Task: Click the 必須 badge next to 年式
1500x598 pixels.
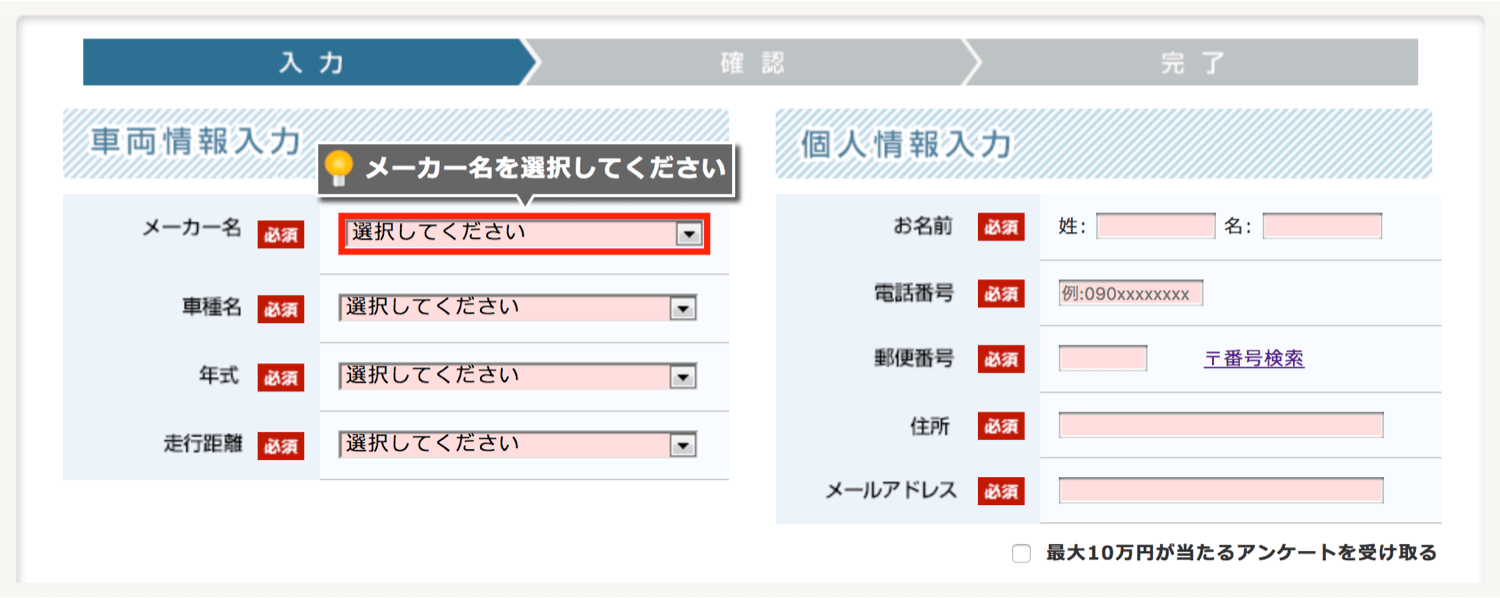Action: (280, 377)
